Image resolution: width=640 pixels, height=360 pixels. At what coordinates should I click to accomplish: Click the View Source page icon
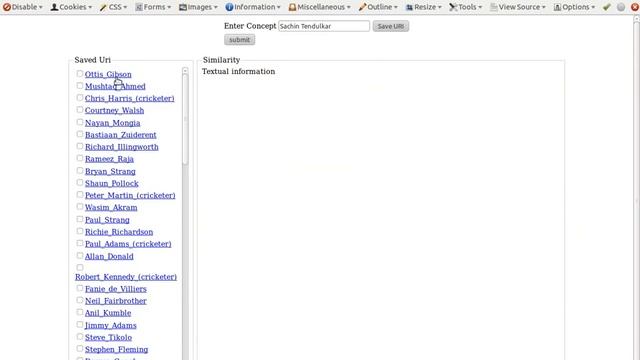pyautogui.click(x=493, y=7)
